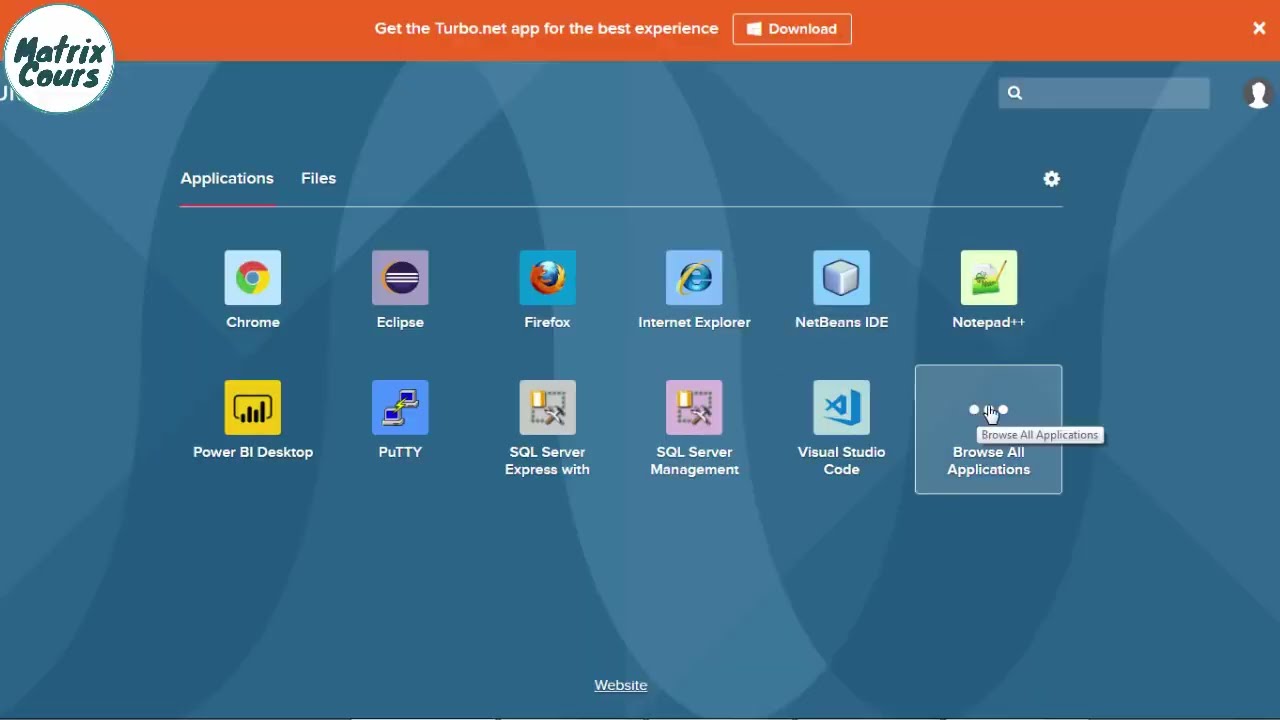Viewport: 1280px width, 720px height.
Task: Launch the PuTTY icon
Action: (400, 407)
